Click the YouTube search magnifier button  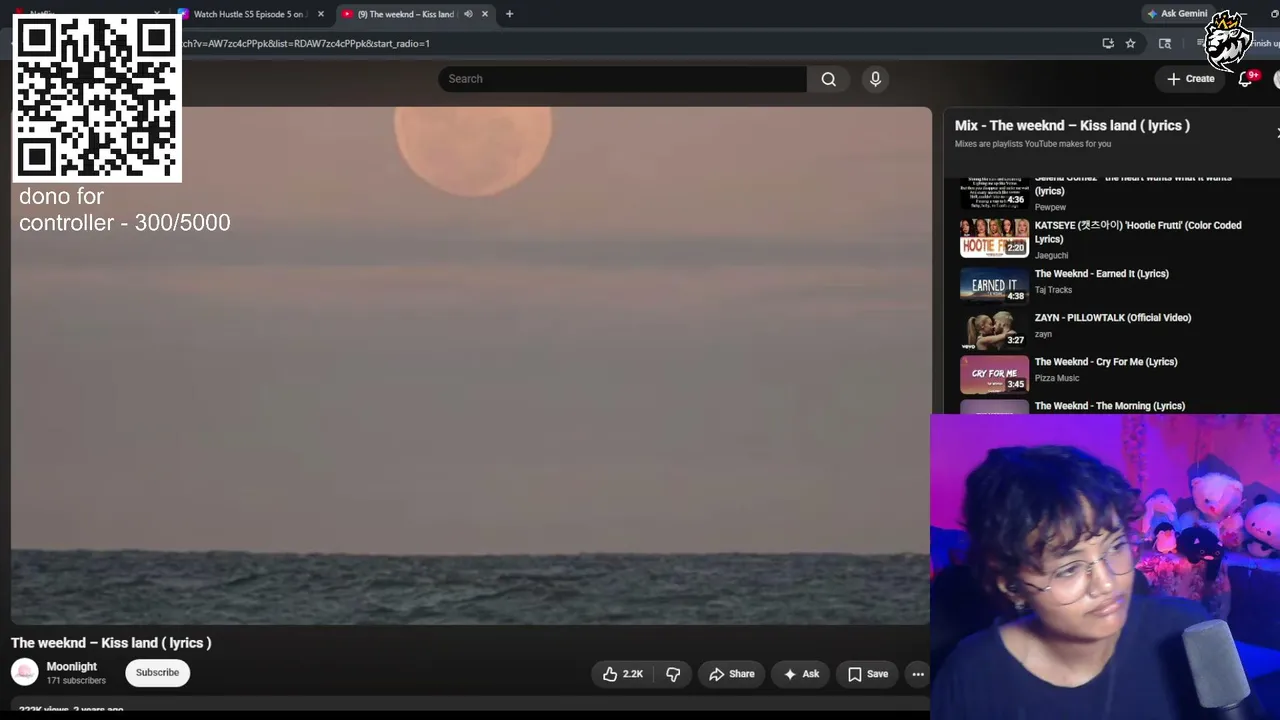click(x=828, y=79)
